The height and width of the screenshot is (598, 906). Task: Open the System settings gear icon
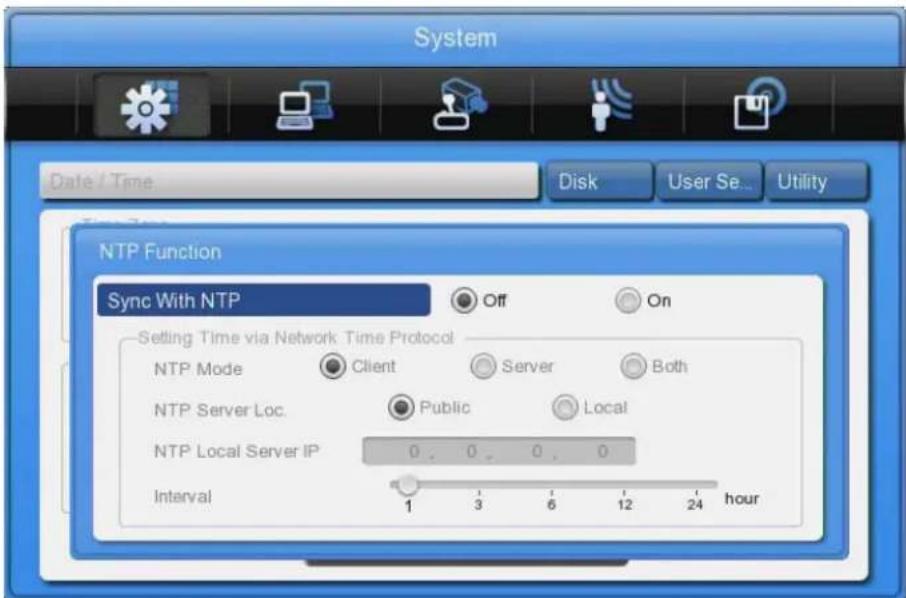coord(151,106)
